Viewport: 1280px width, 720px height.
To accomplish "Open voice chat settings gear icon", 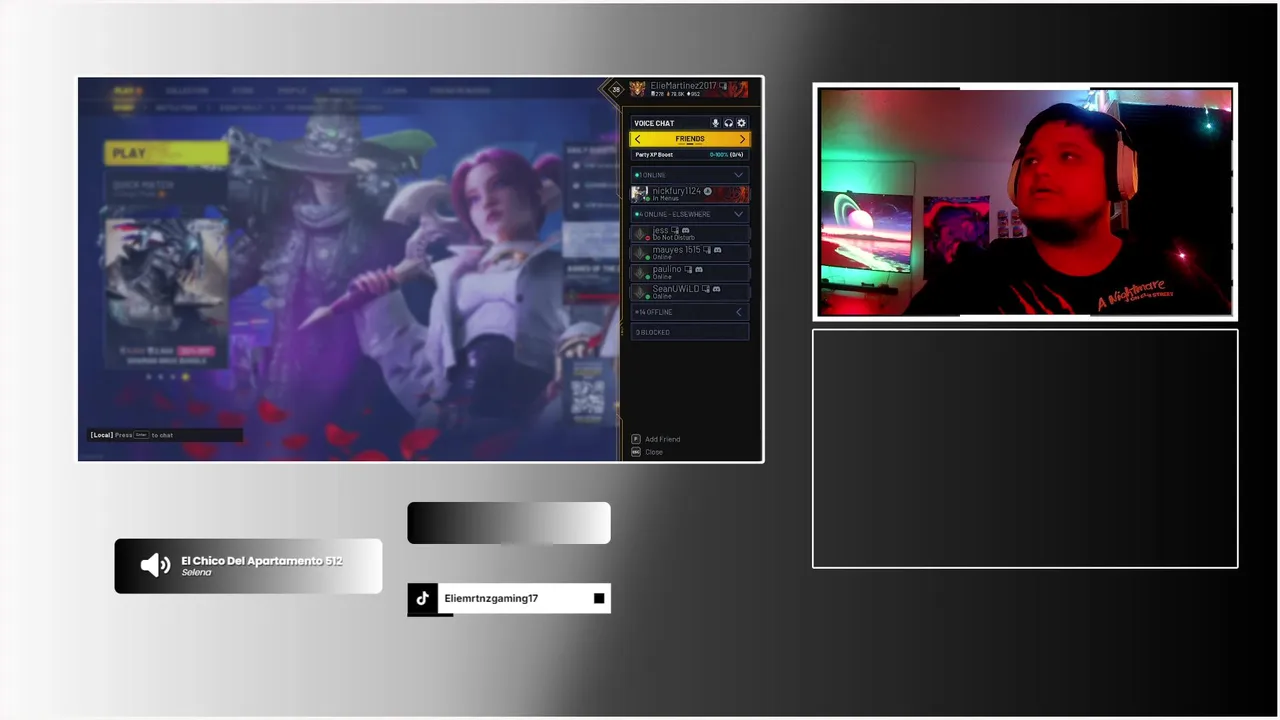I will pos(741,123).
